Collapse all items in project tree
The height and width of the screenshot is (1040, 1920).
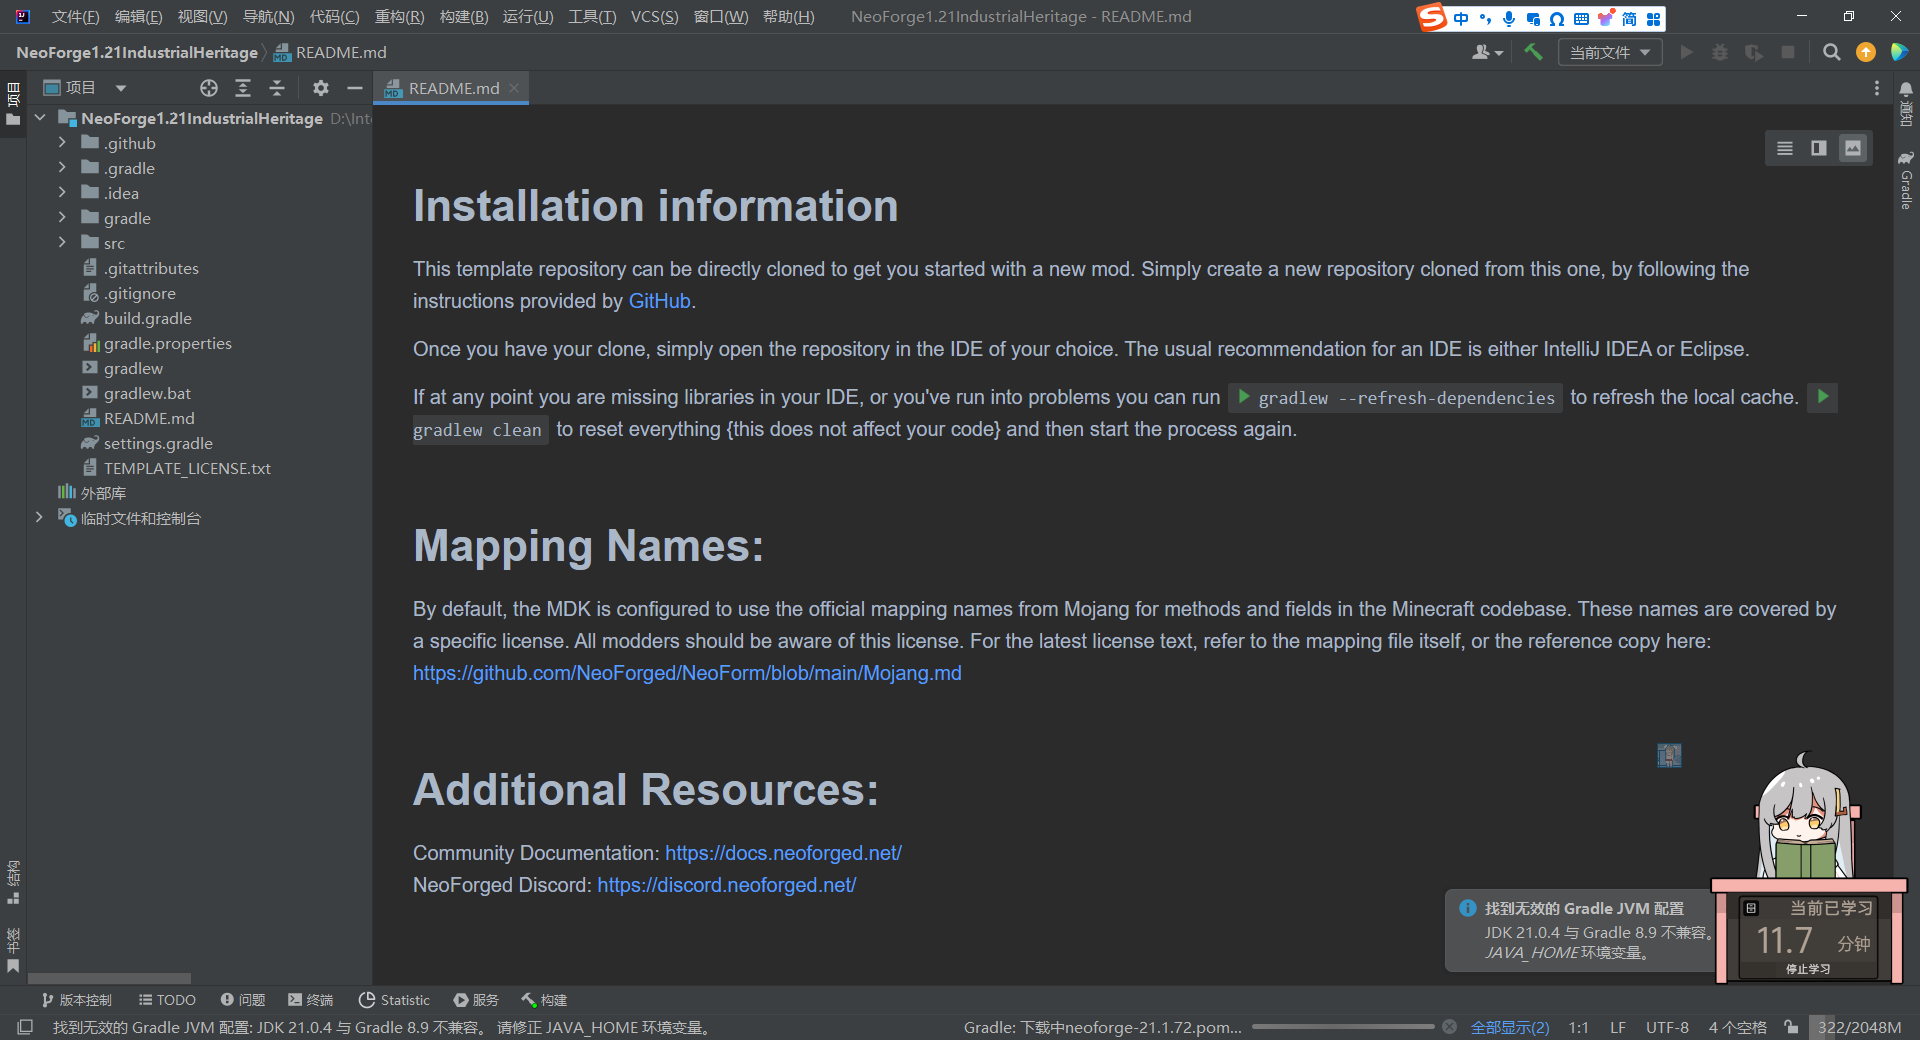click(277, 88)
